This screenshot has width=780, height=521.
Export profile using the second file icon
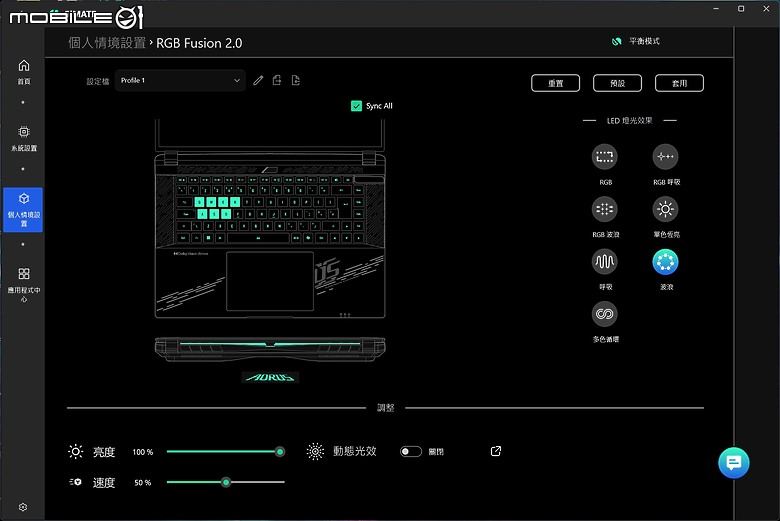[296, 80]
